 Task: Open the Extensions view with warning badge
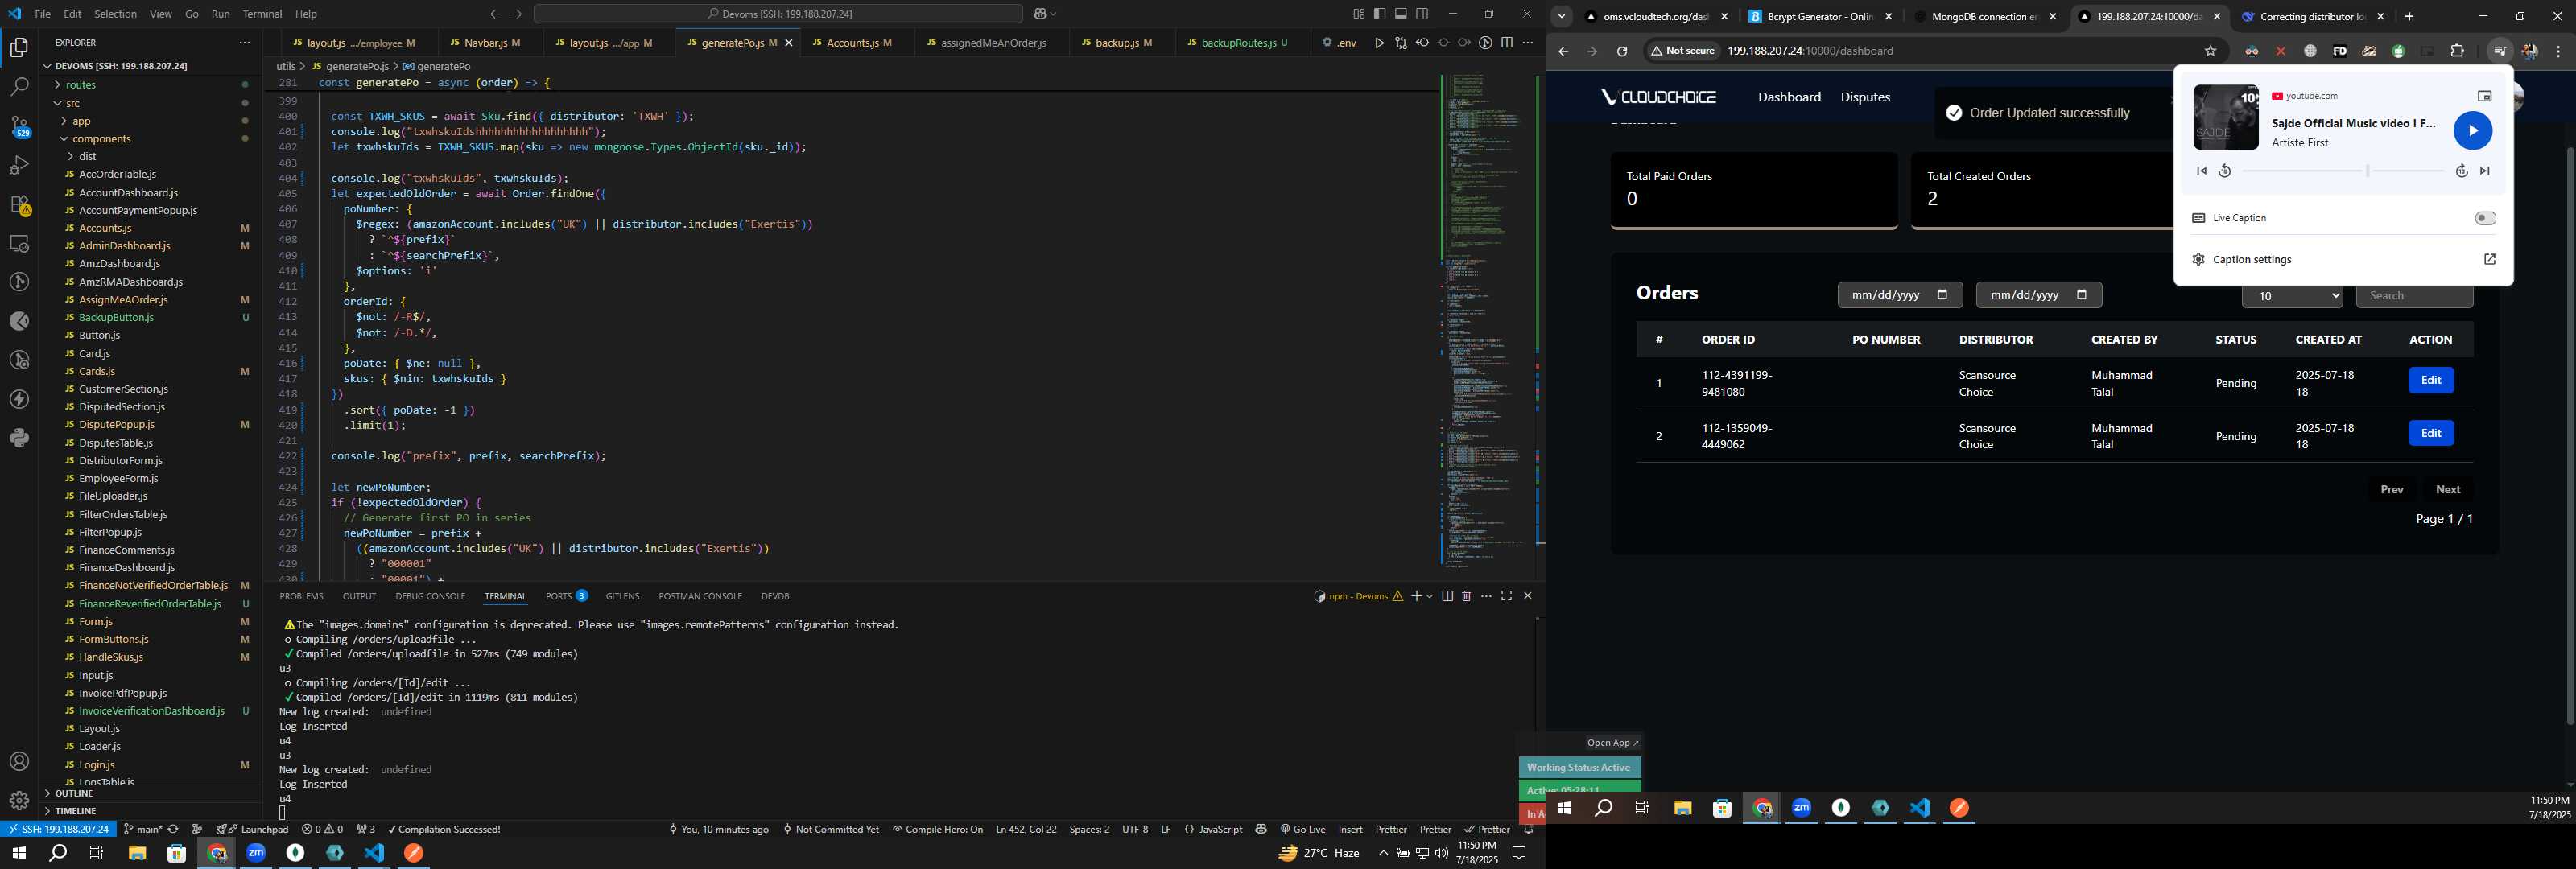coord(19,205)
